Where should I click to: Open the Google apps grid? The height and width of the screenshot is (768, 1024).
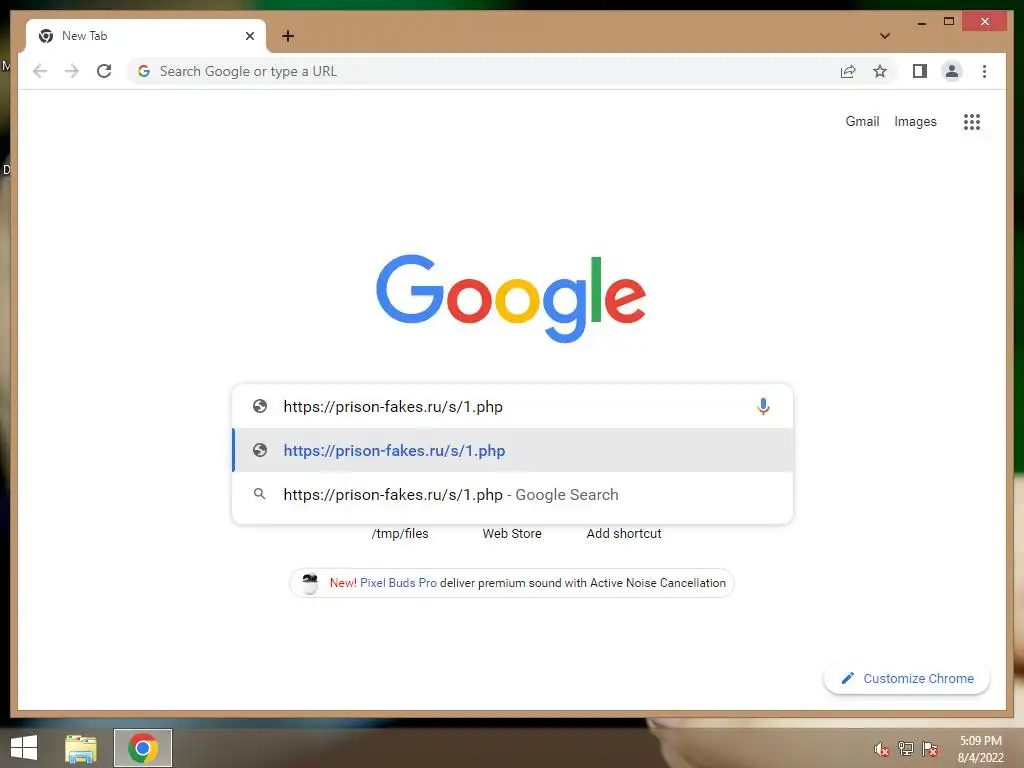coord(972,121)
